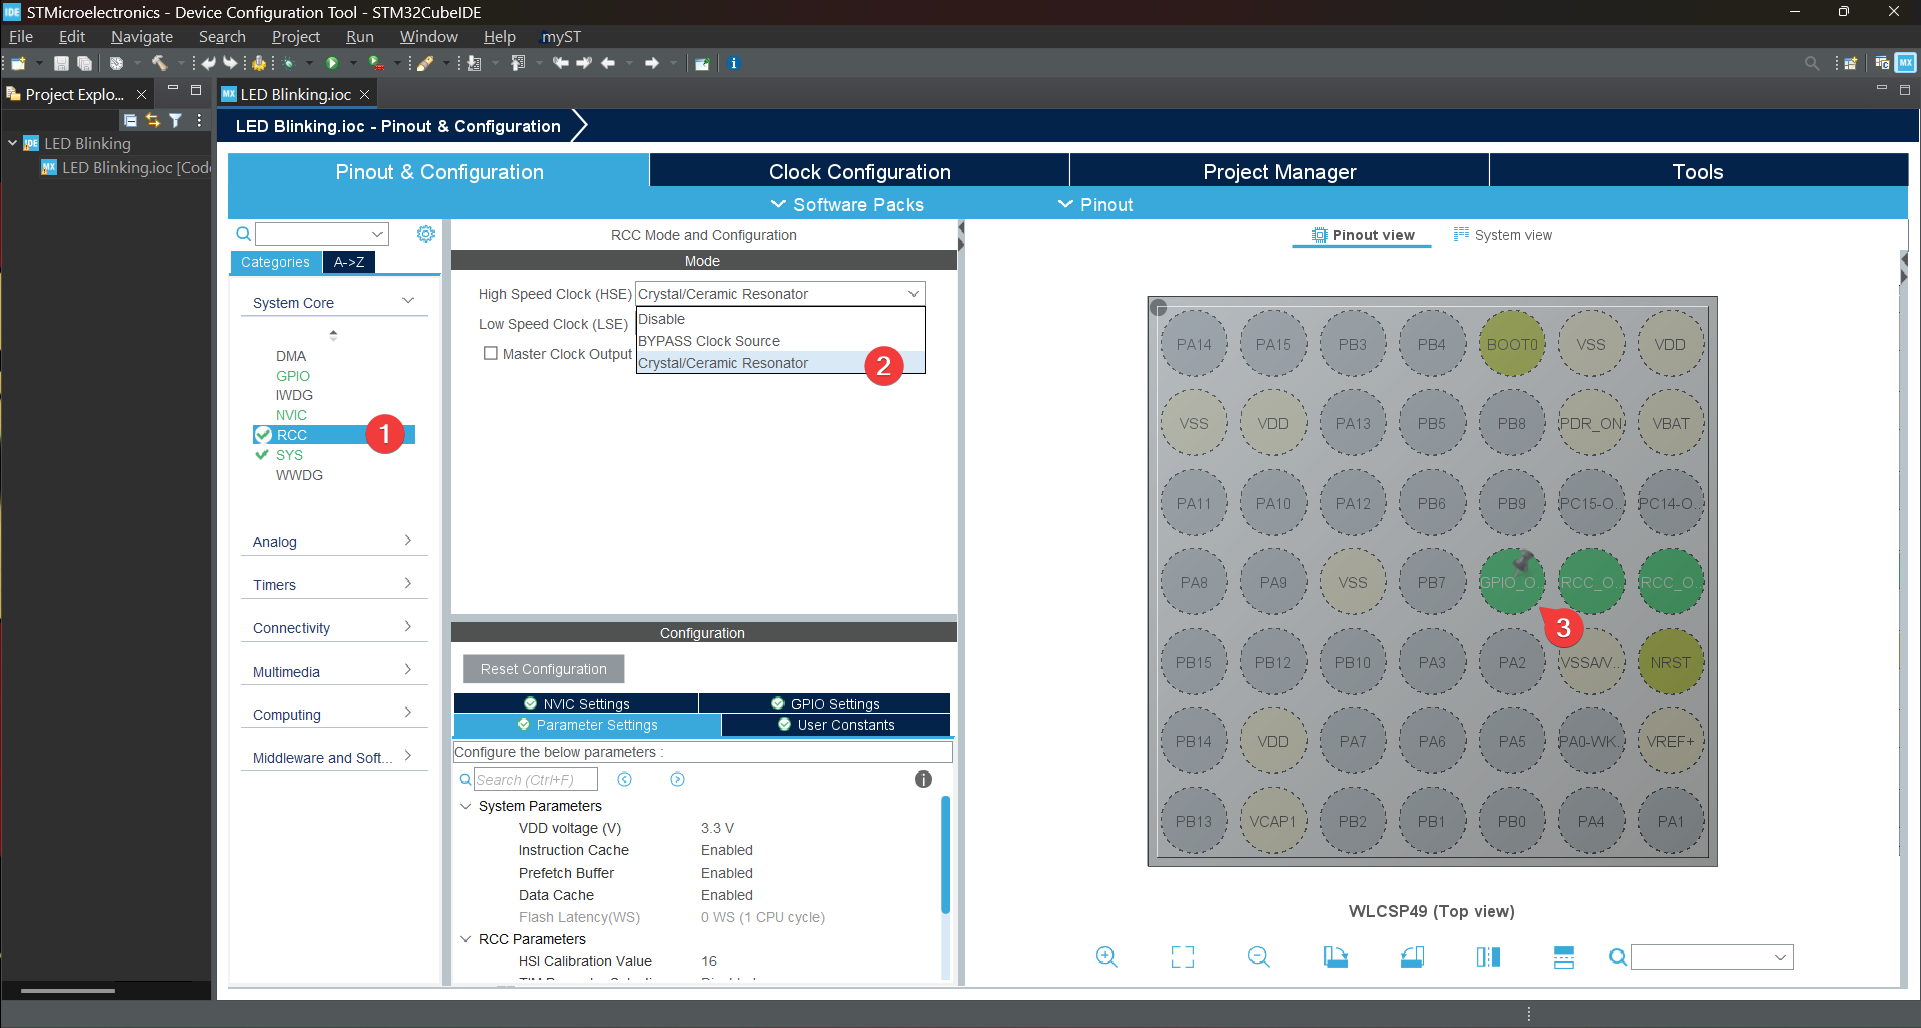Click the MX perspective icon top right
Image resolution: width=1921 pixels, height=1028 pixels.
point(1906,63)
